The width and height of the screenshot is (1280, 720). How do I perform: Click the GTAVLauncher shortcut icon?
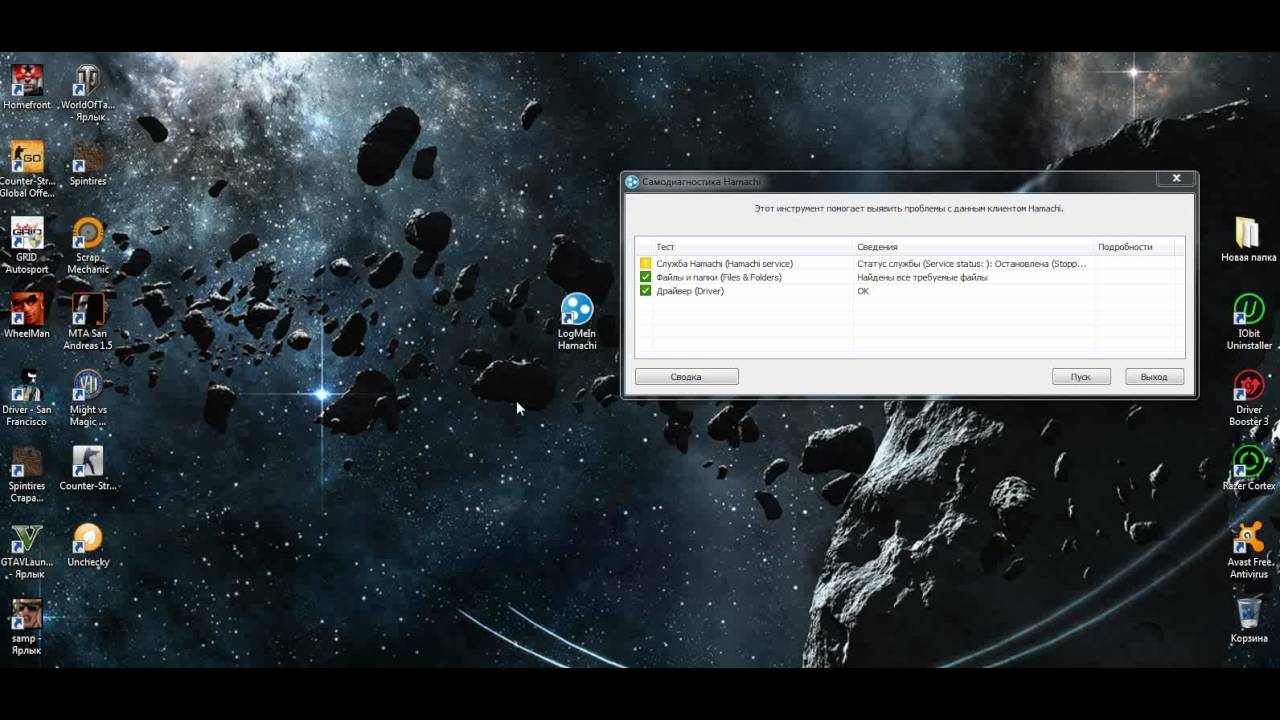(27, 549)
